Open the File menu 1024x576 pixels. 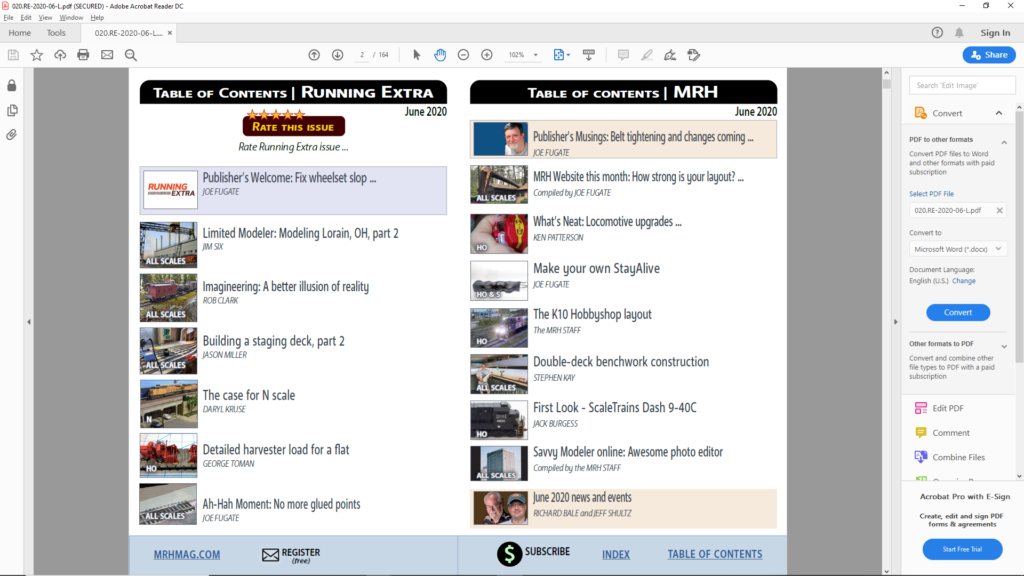point(8,18)
